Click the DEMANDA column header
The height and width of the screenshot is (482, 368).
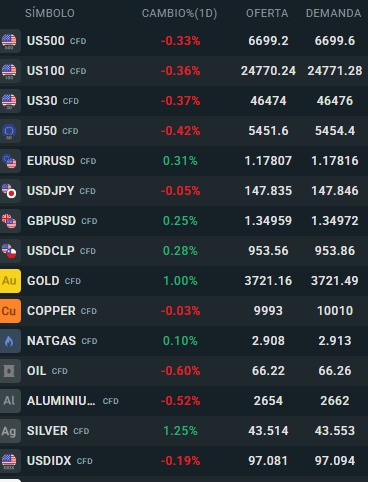[333, 13]
